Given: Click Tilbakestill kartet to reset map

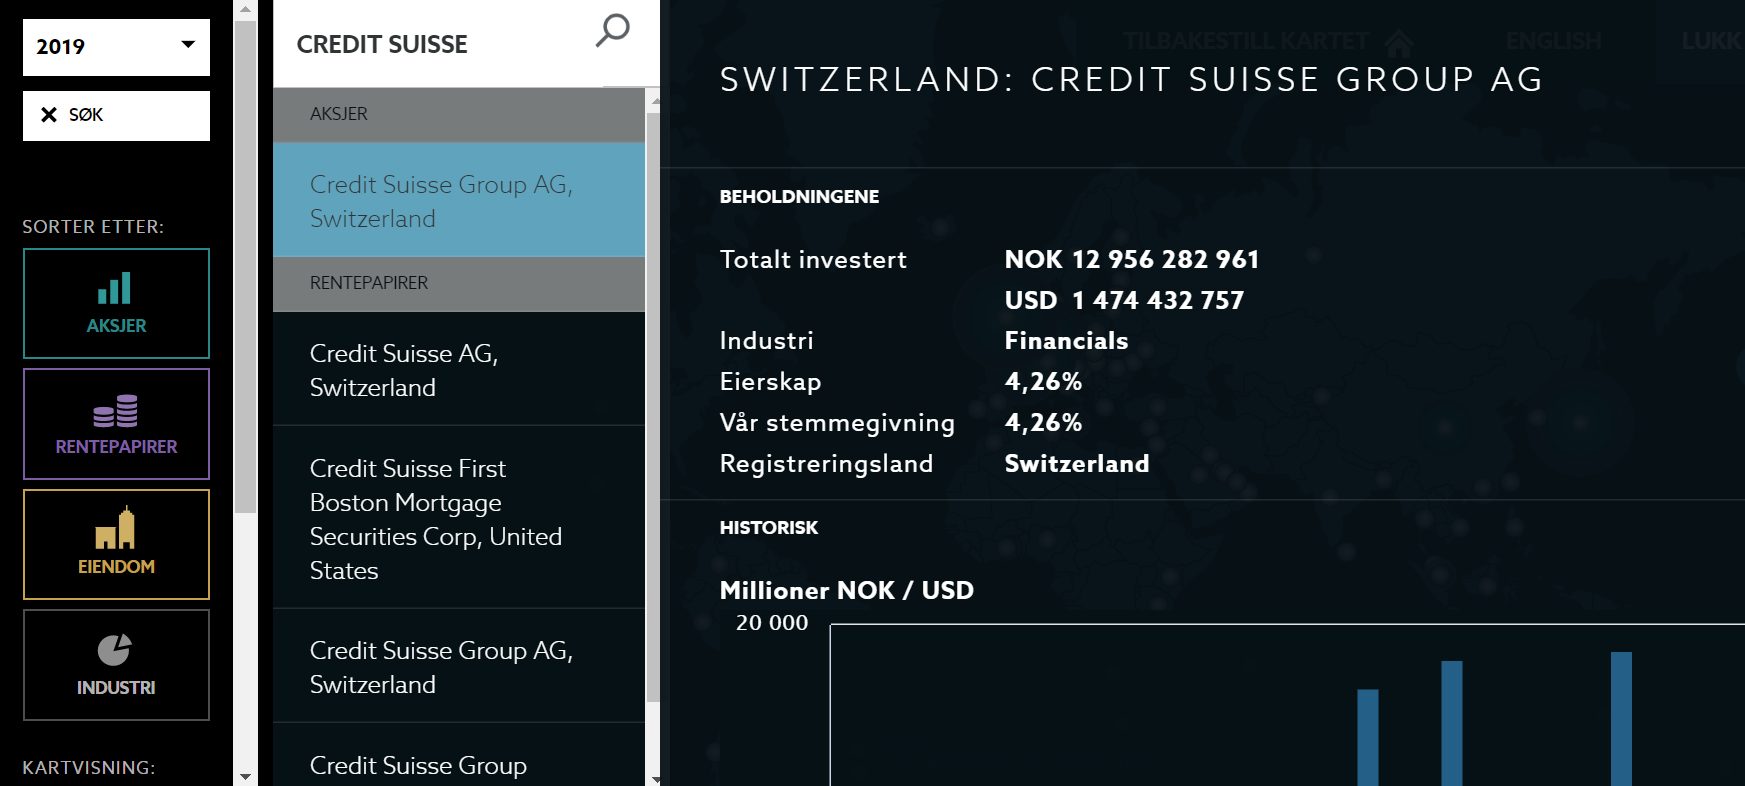Looking at the screenshot, I should [x=1245, y=41].
